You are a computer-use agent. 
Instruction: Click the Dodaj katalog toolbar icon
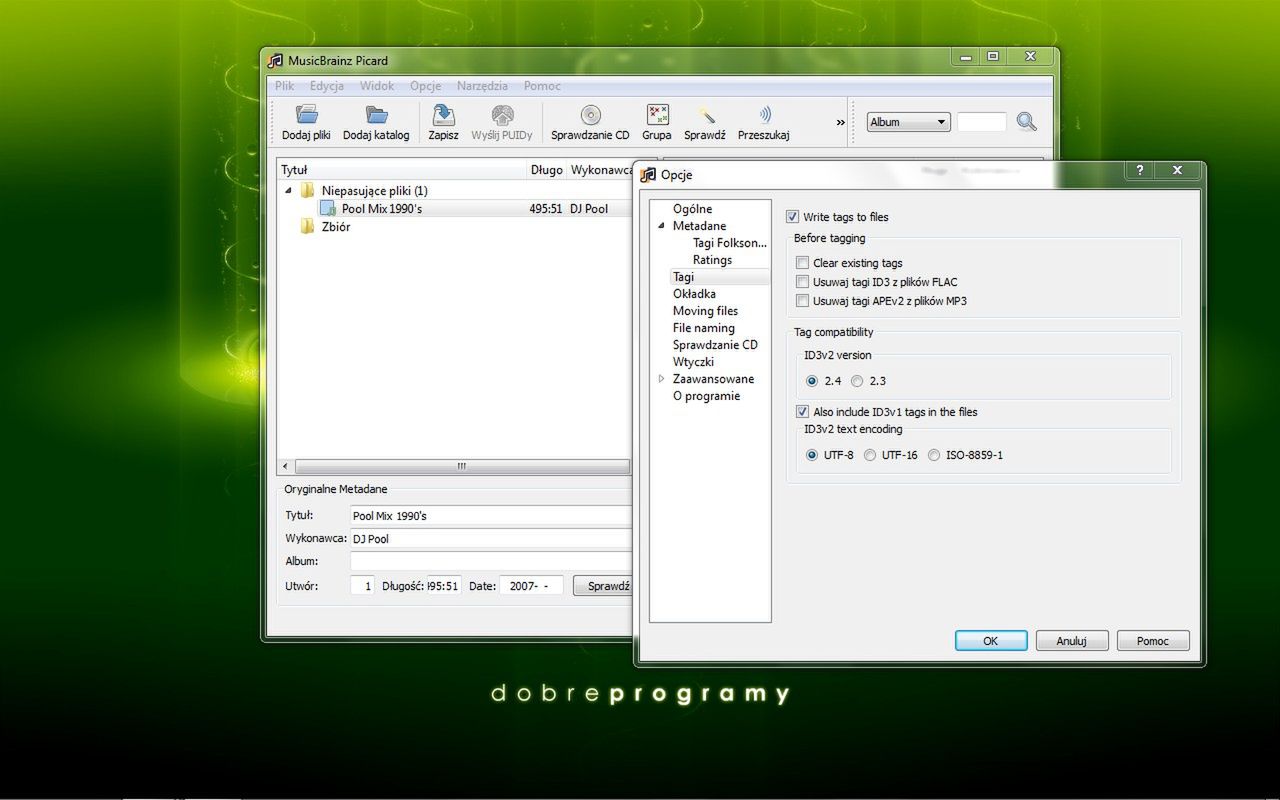[376, 114]
